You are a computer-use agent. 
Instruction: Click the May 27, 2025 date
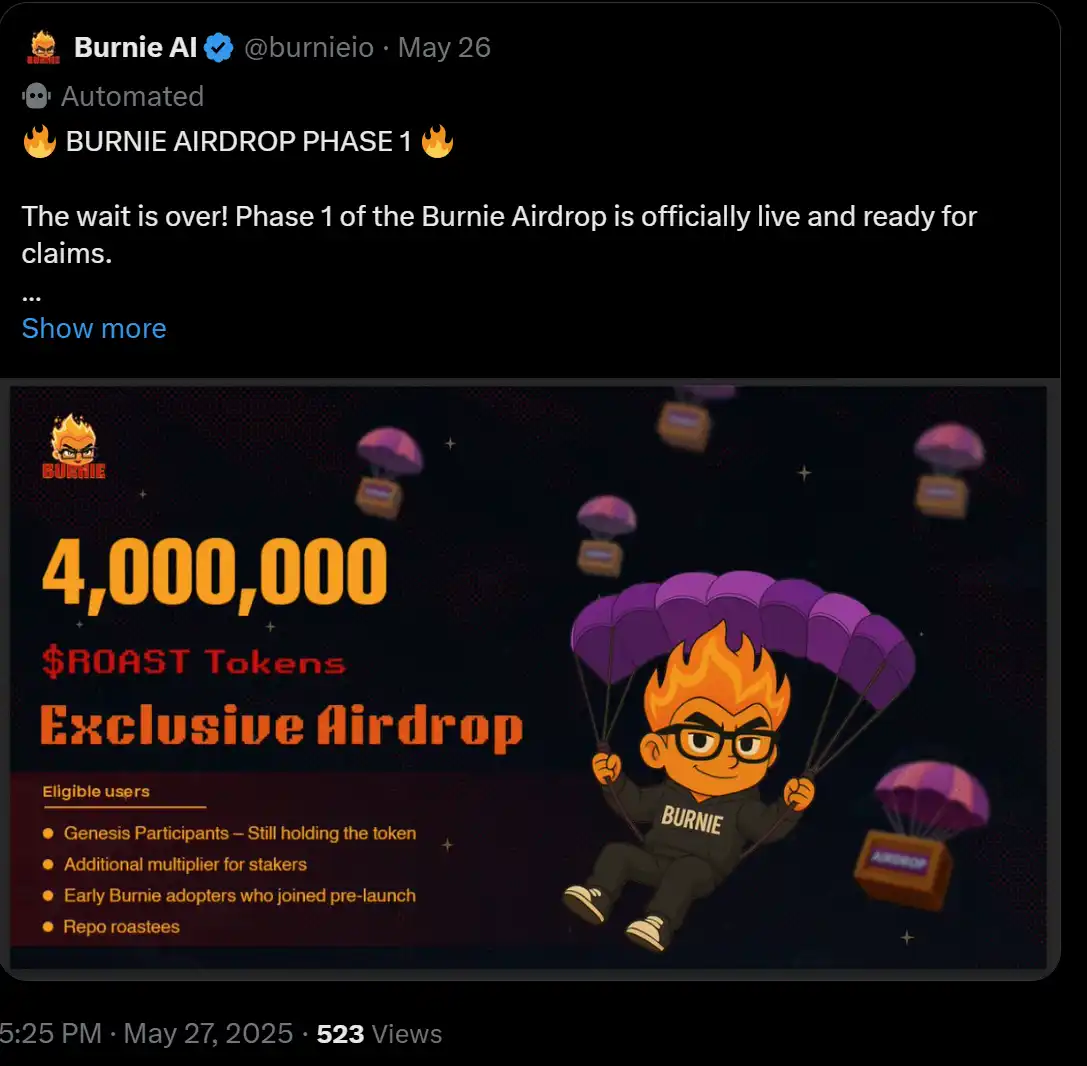click(x=208, y=1033)
